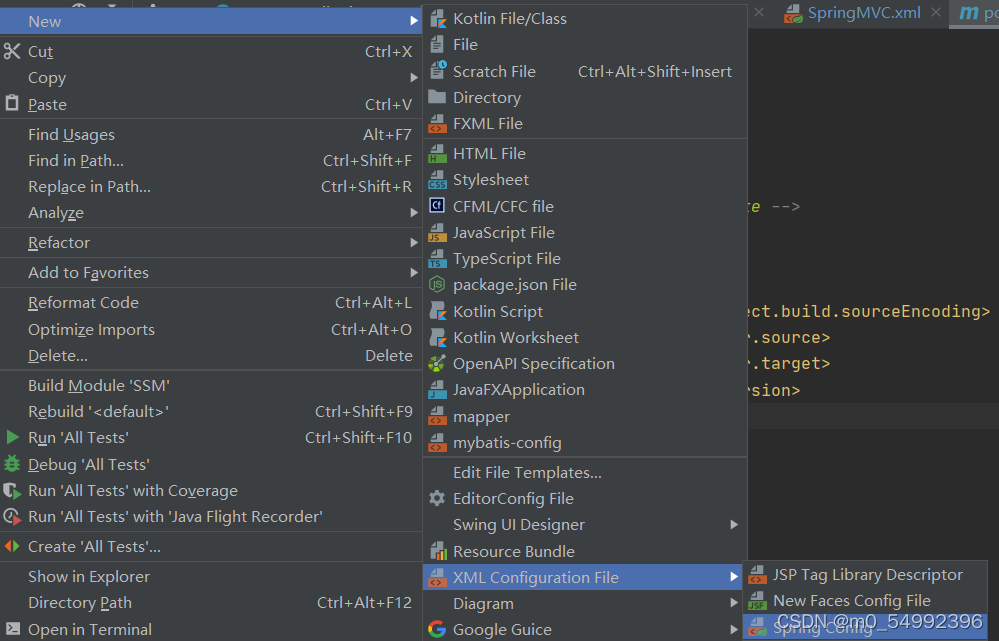The height and width of the screenshot is (641, 999).
Task: Click the CFML/CFC file icon
Action: click(437, 206)
